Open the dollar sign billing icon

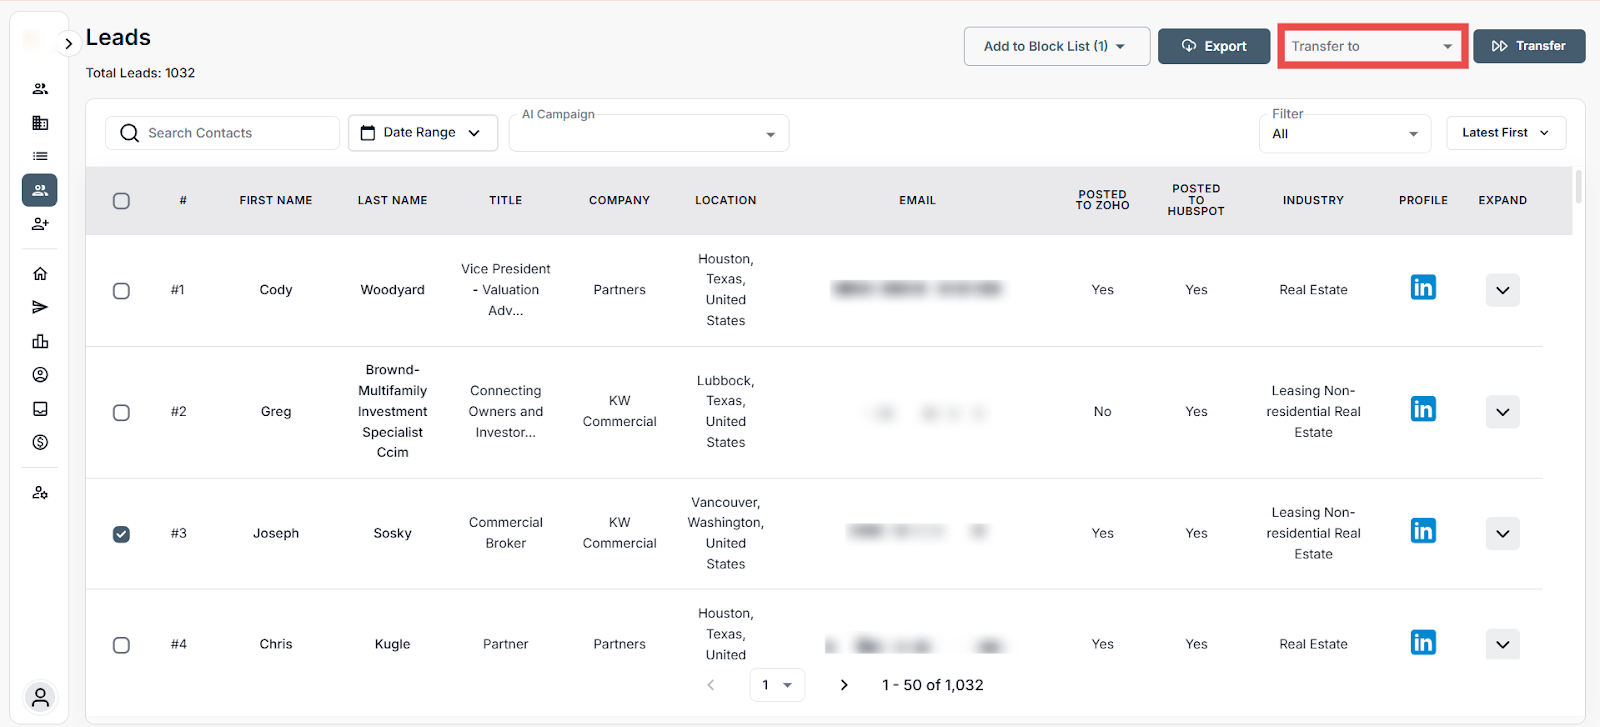click(x=40, y=442)
